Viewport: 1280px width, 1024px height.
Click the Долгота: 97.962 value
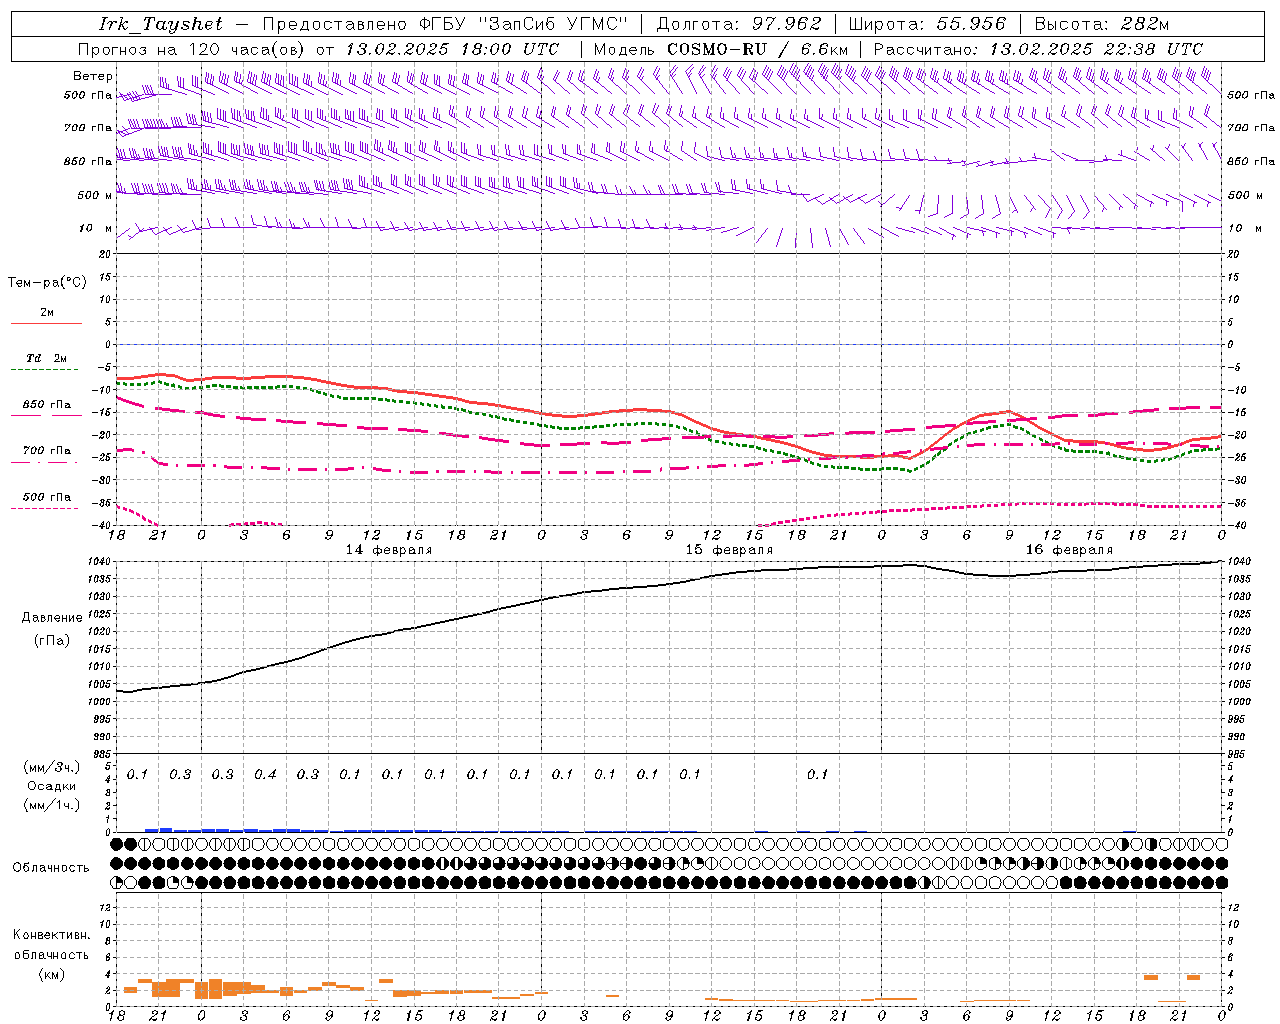[739, 24]
